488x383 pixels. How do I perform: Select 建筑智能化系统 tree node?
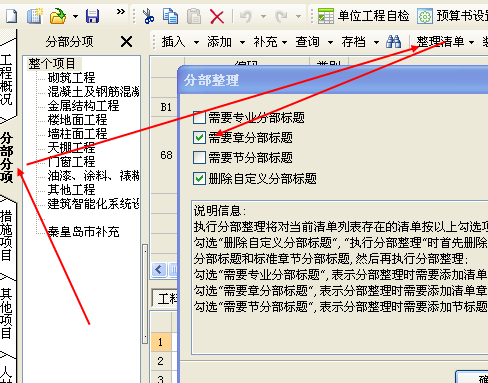pyautogui.click(x=93, y=204)
